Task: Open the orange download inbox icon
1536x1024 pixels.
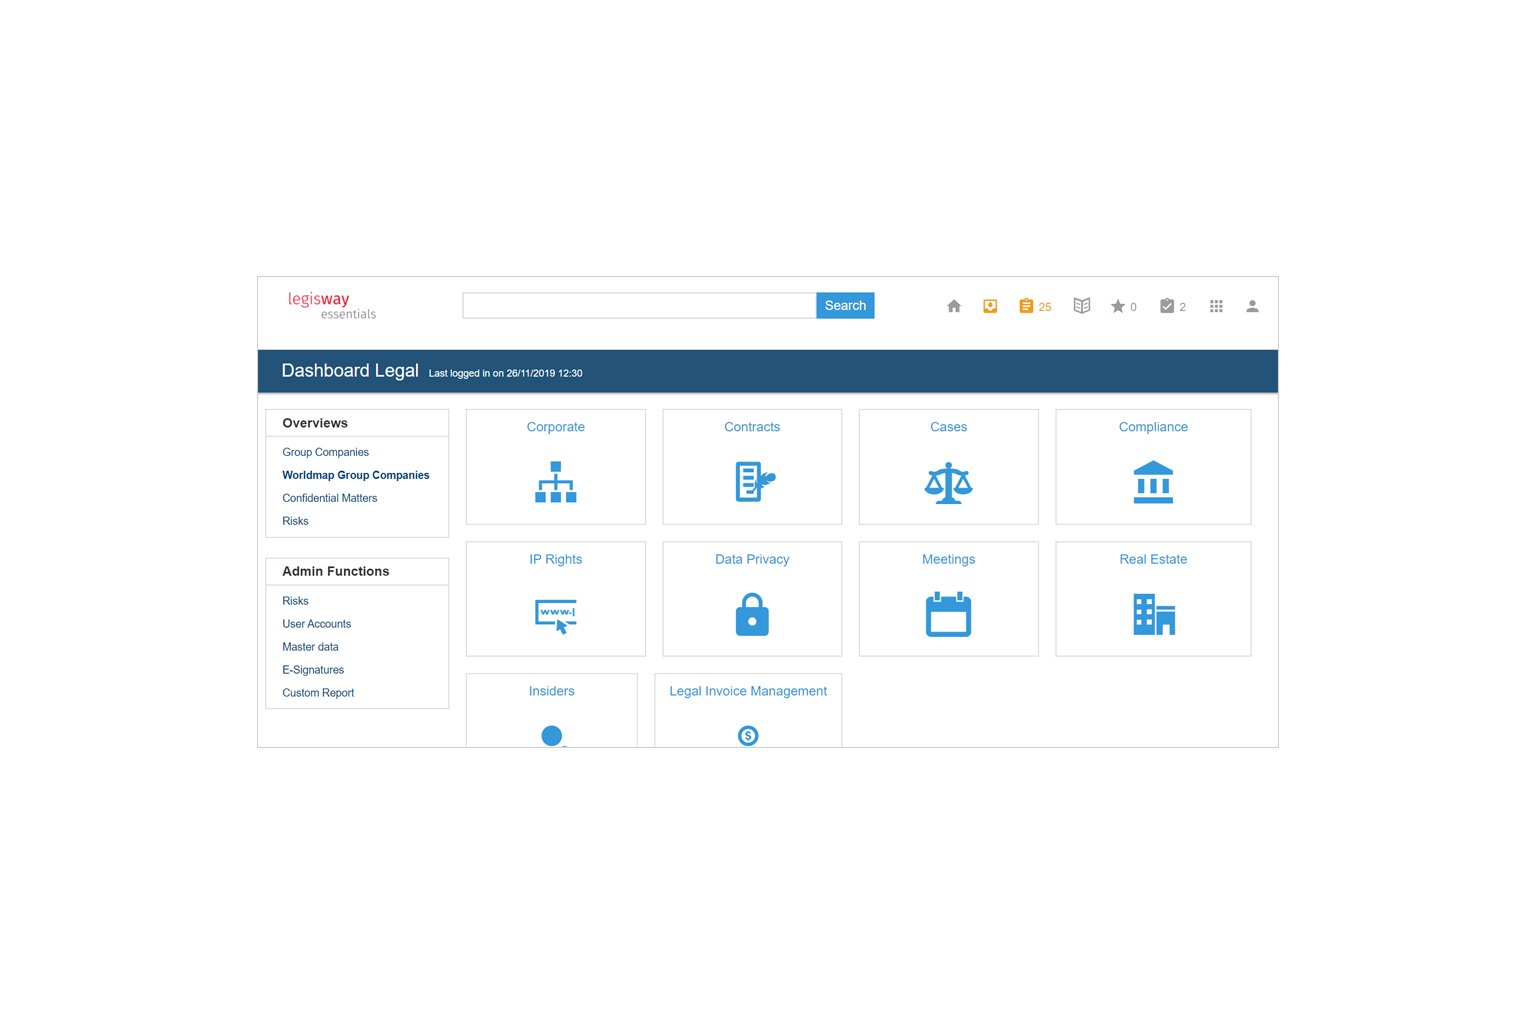Action: [990, 307]
